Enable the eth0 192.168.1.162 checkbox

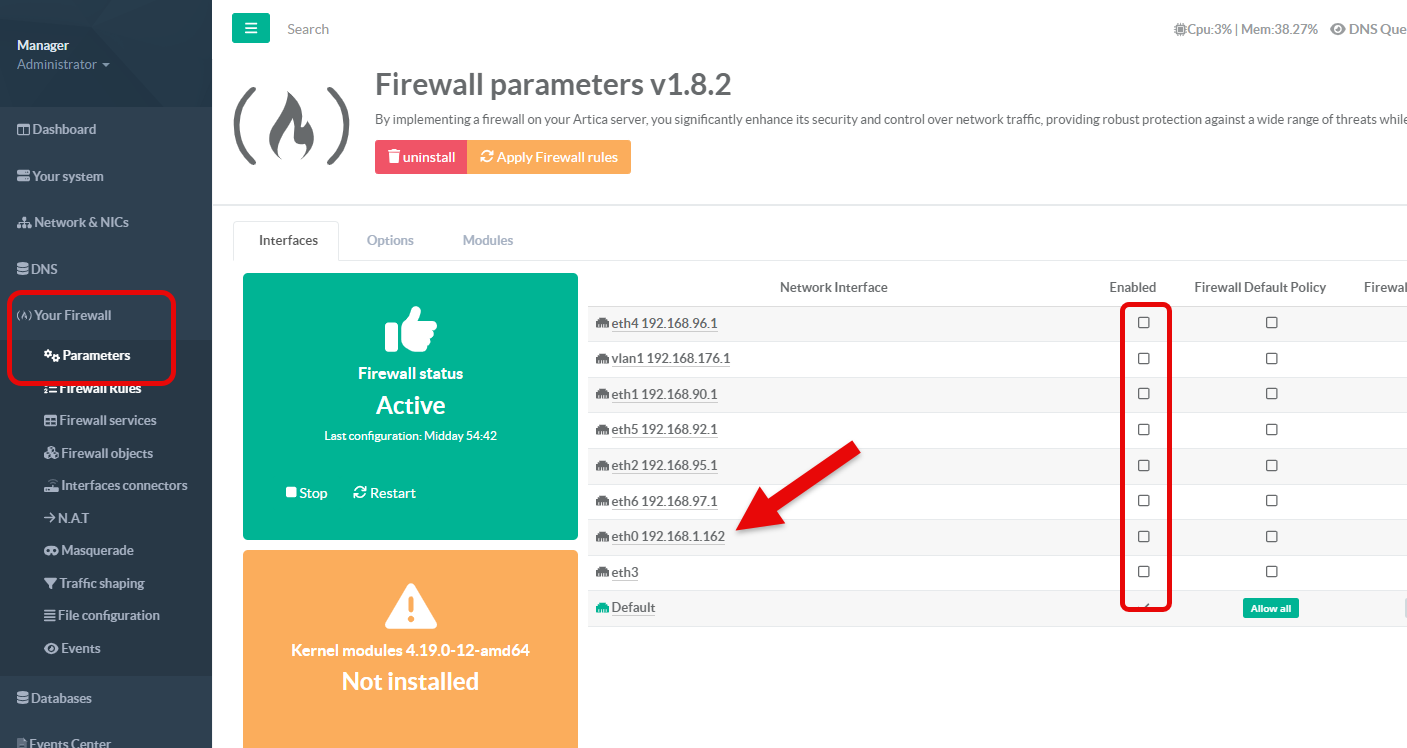point(1144,537)
